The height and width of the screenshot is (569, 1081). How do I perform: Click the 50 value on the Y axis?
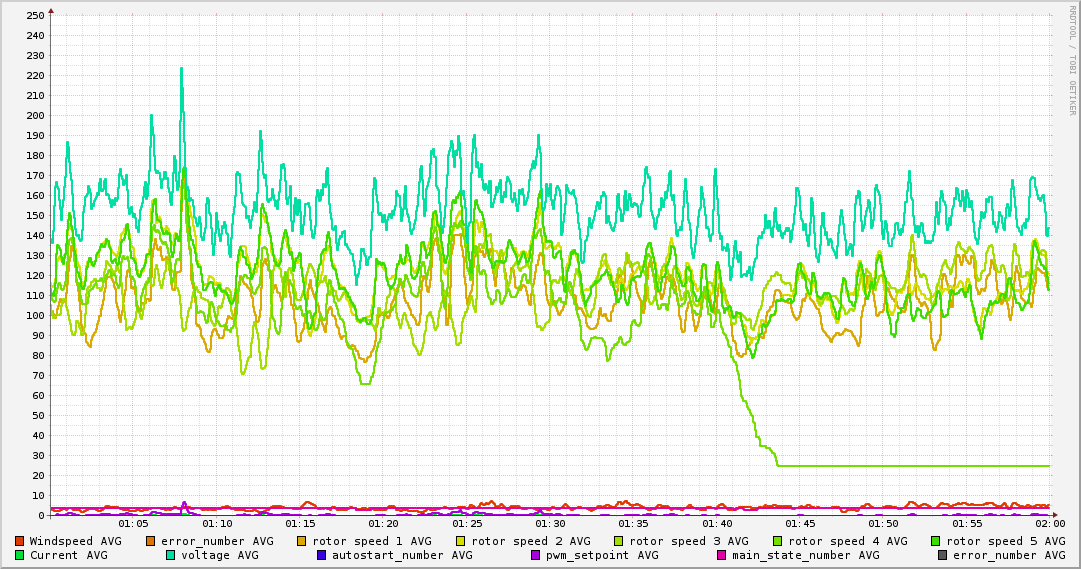[38, 416]
